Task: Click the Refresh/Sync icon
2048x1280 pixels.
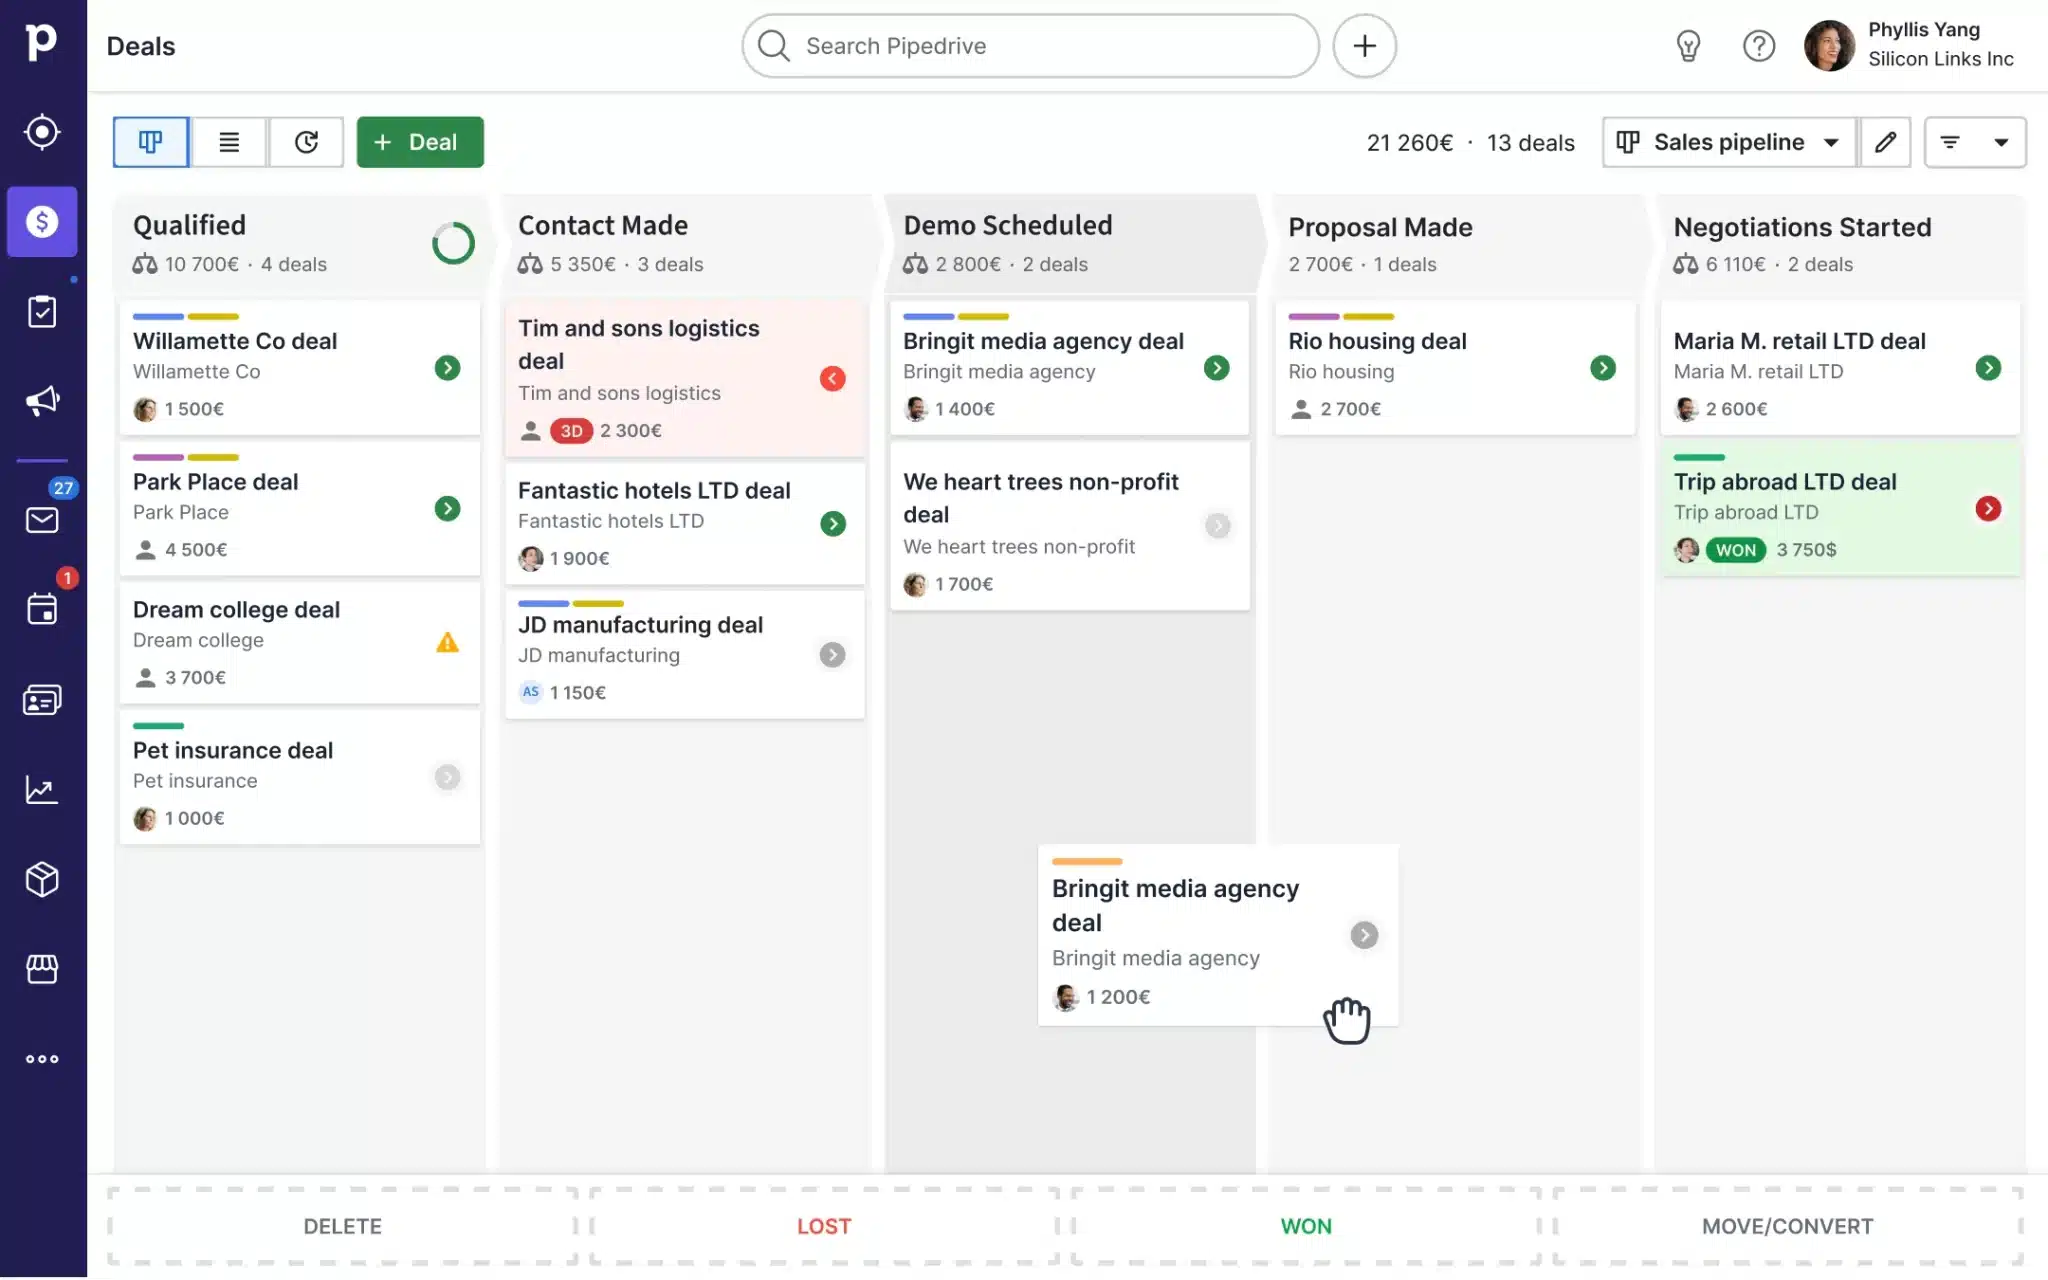Action: pyautogui.click(x=305, y=142)
